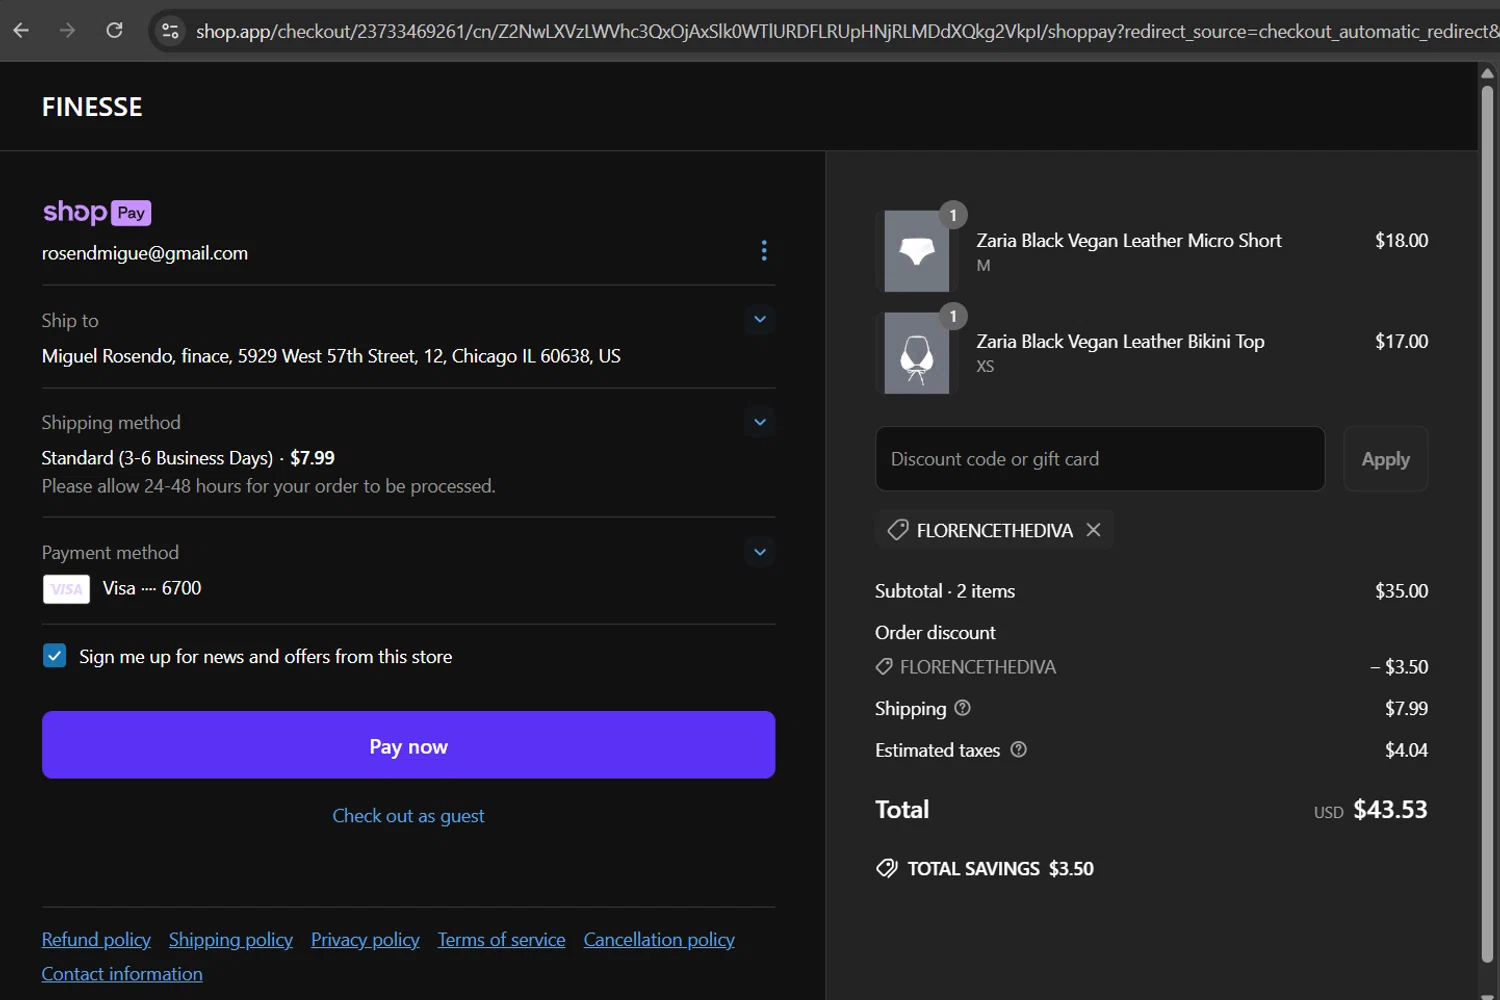Open the Shipping policy link

pyautogui.click(x=231, y=940)
